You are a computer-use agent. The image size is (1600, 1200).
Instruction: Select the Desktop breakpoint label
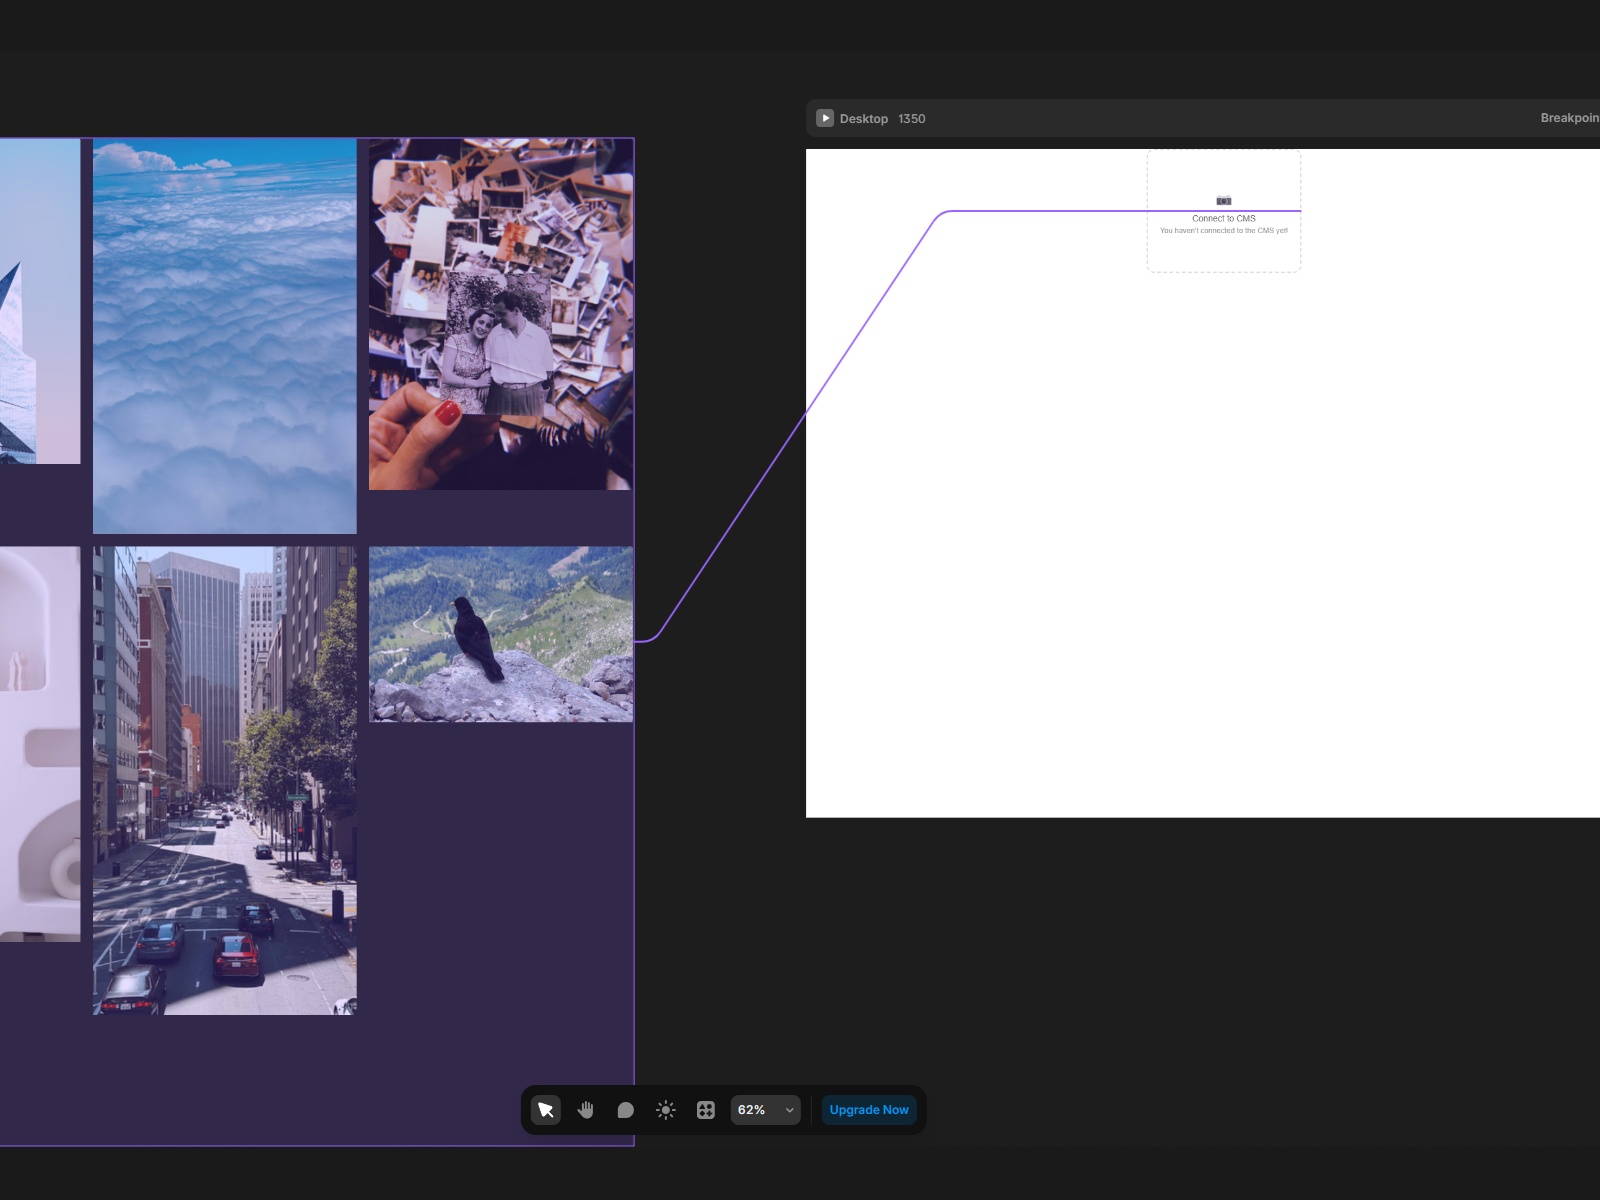(864, 119)
